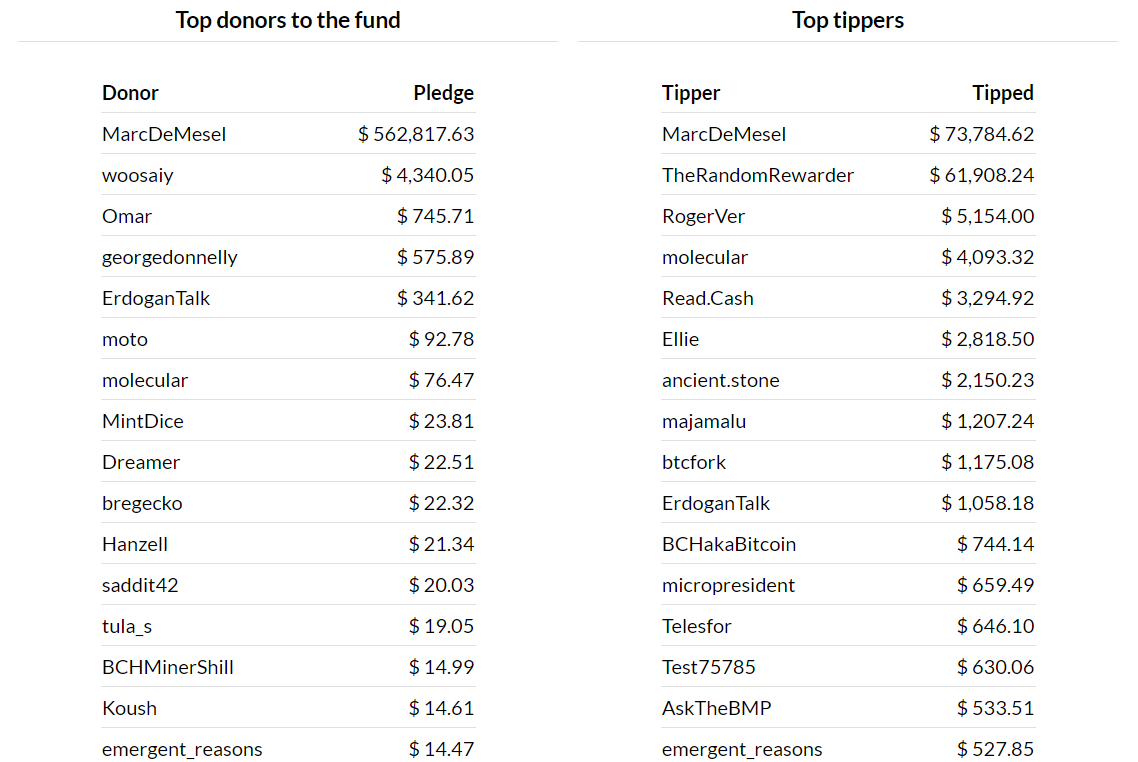Image resolution: width=1138 pixels, height=762 pixels.
Task: Open btcfork in the tippers list
Action: 694,462
